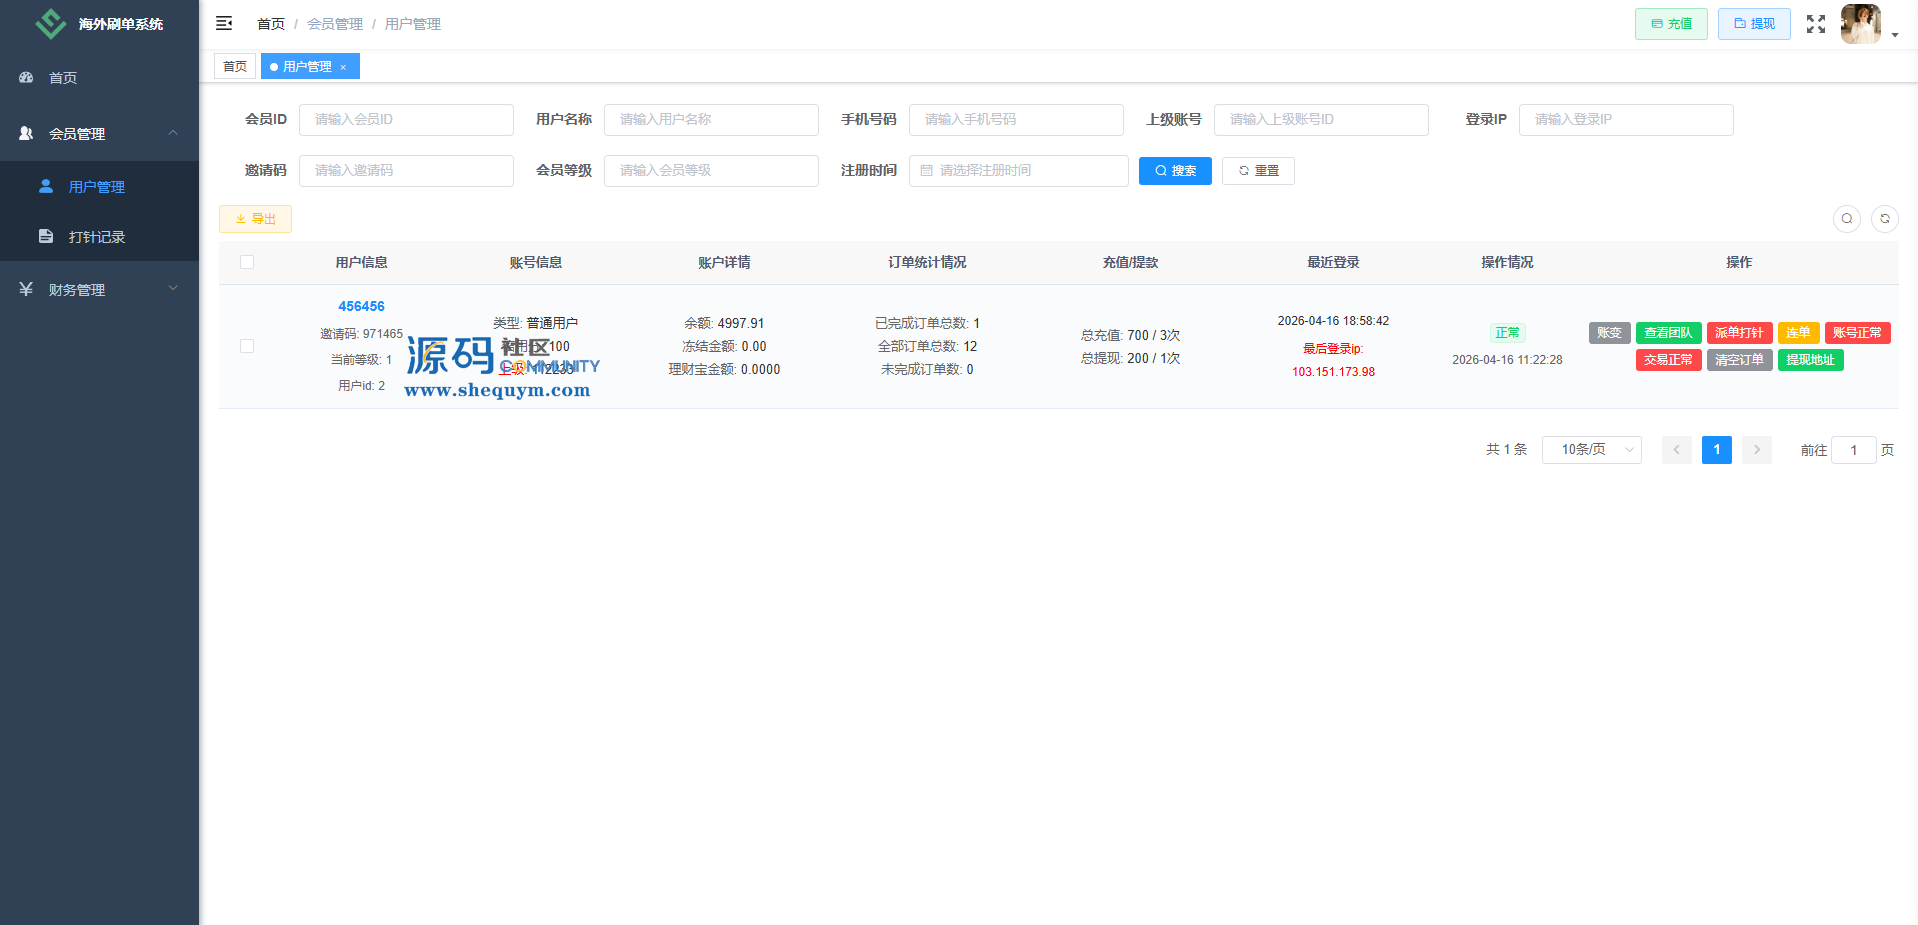Click the system logo icon in sidebar
This screenshot has width=1918, height=925.
pyautogui.click(x=50, y=23)
